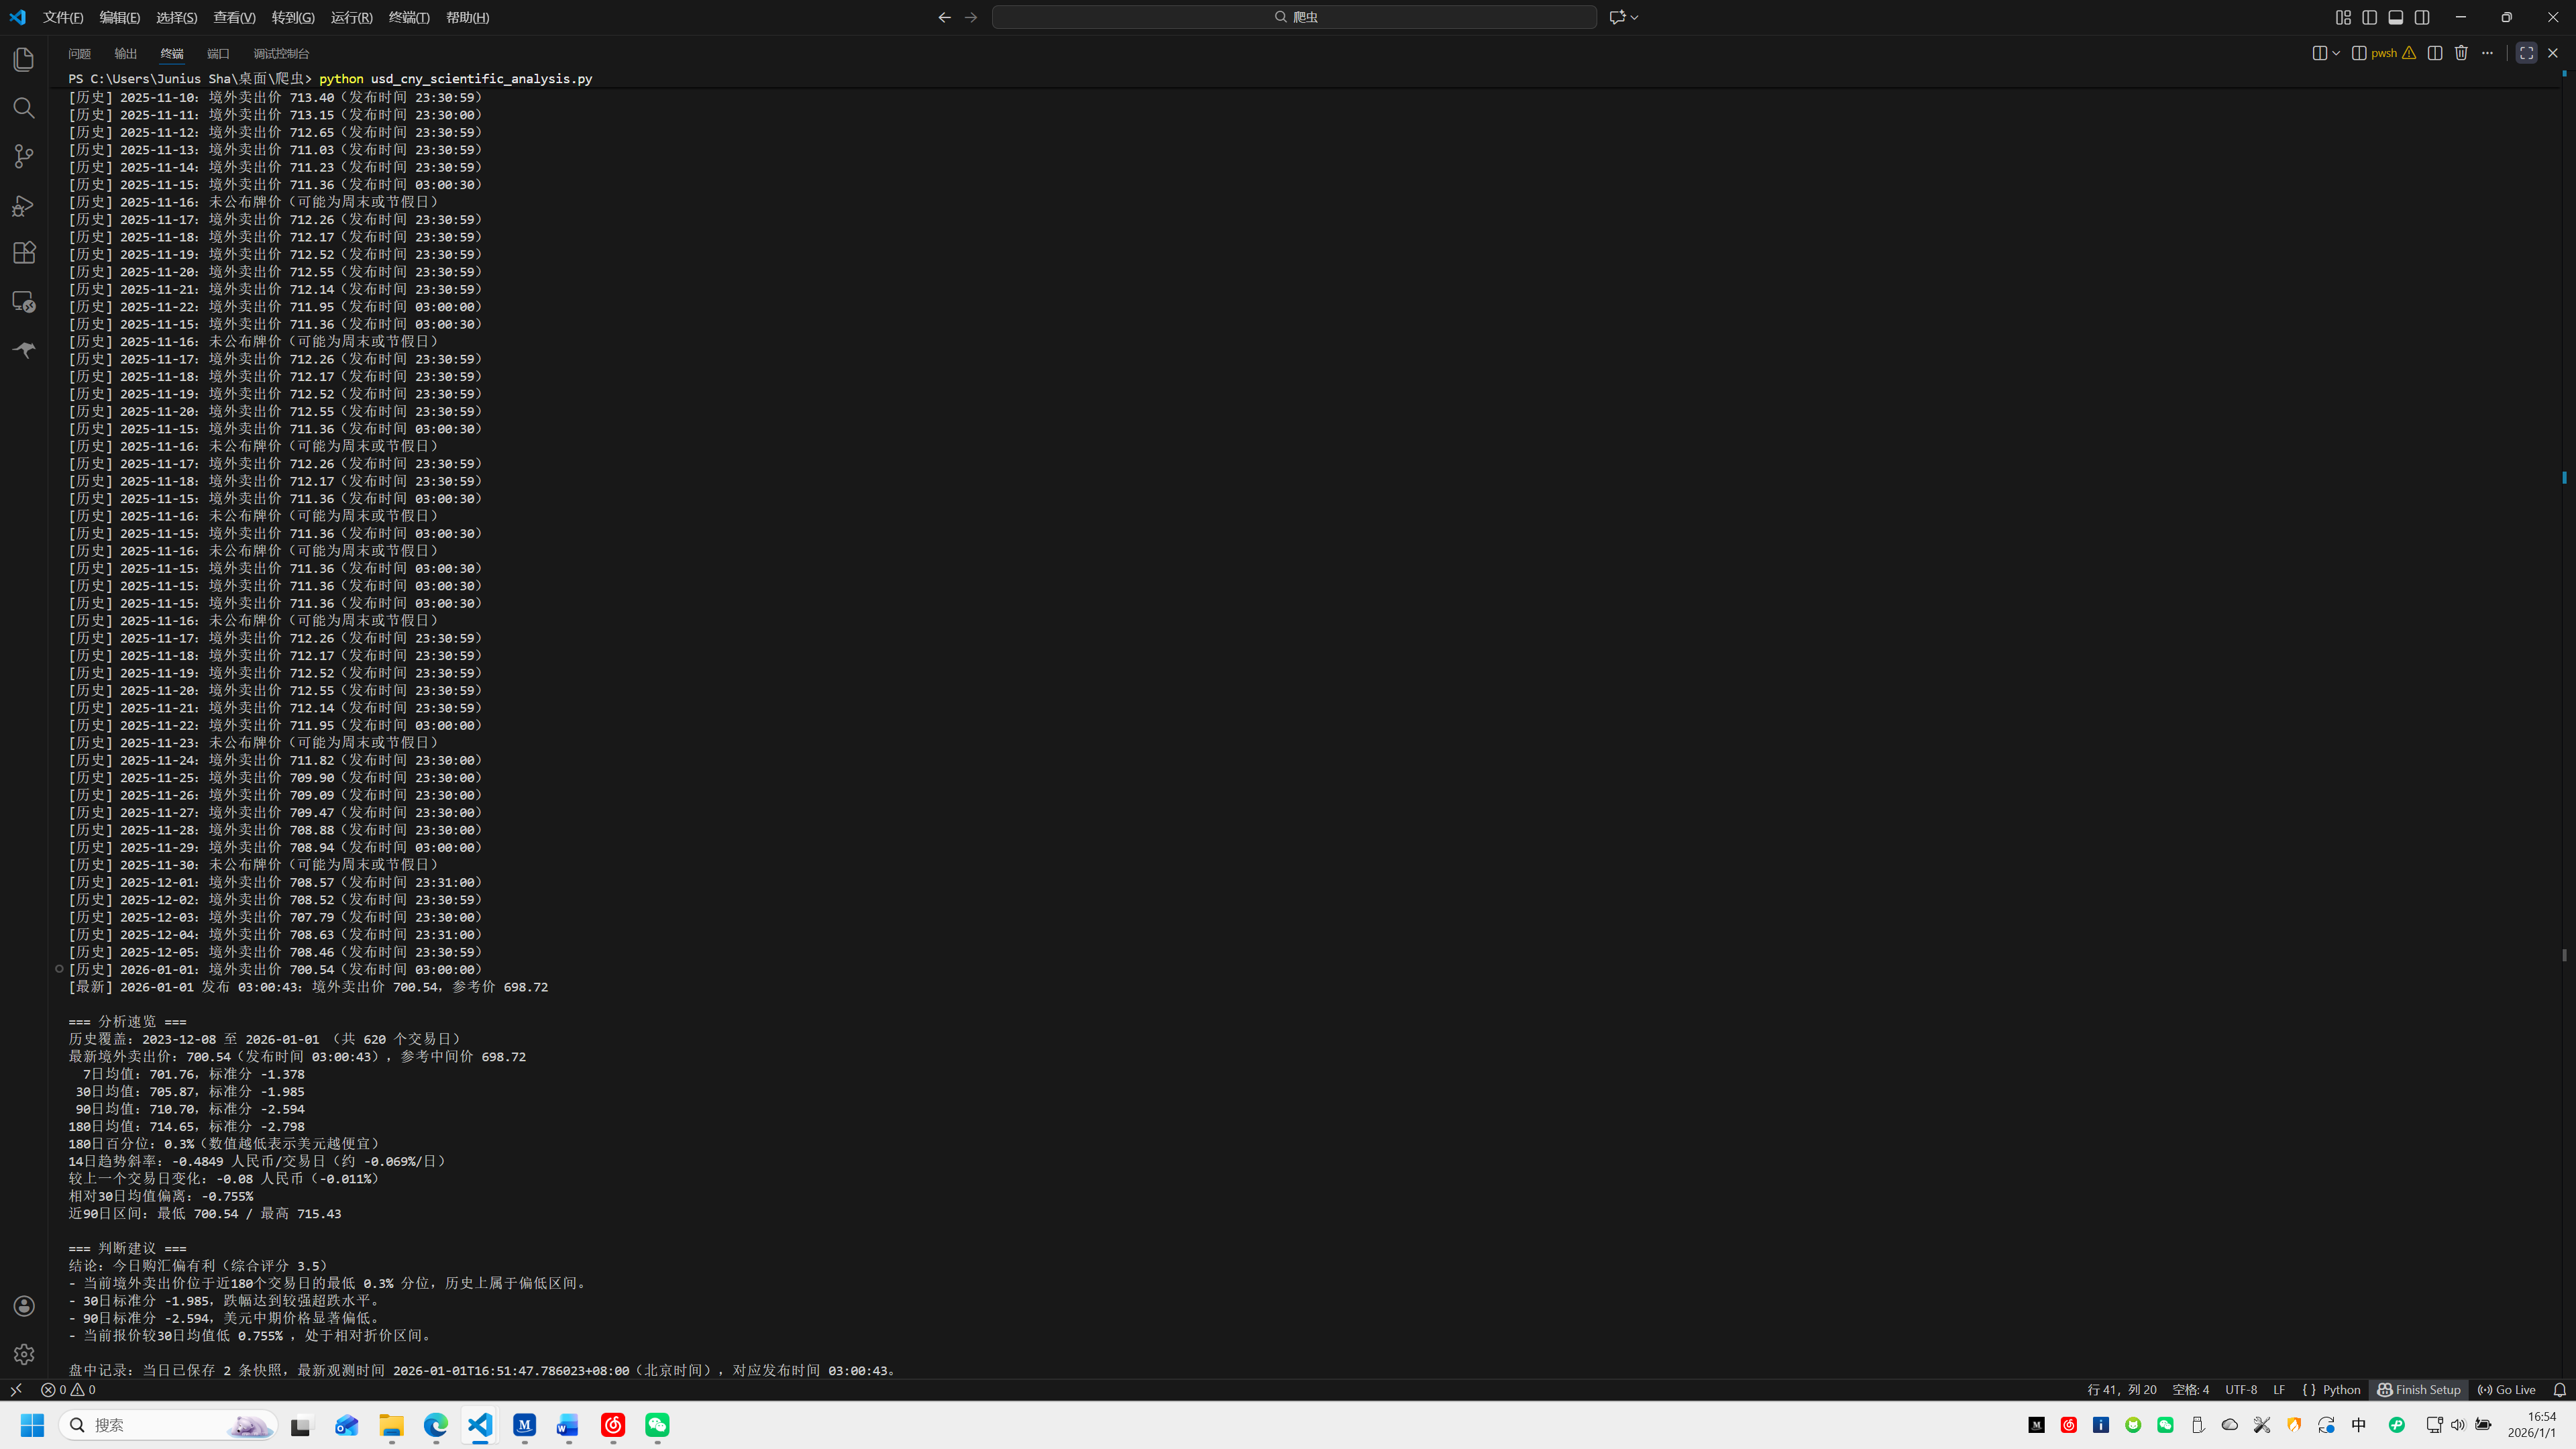Toggle the bottom panel visibility

pyautogui.click(x=2396, y=17)
